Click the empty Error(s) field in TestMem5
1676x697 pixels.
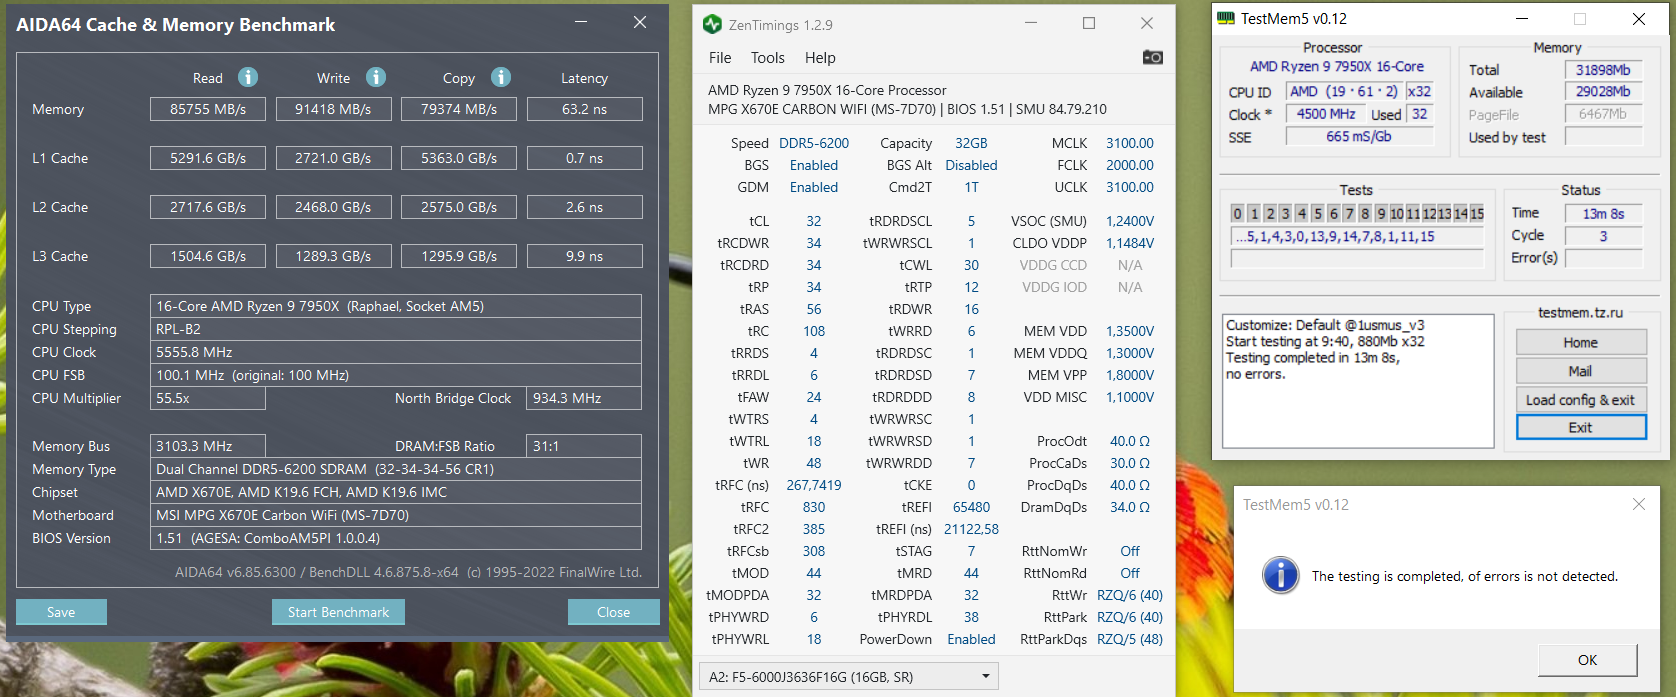1603,258
